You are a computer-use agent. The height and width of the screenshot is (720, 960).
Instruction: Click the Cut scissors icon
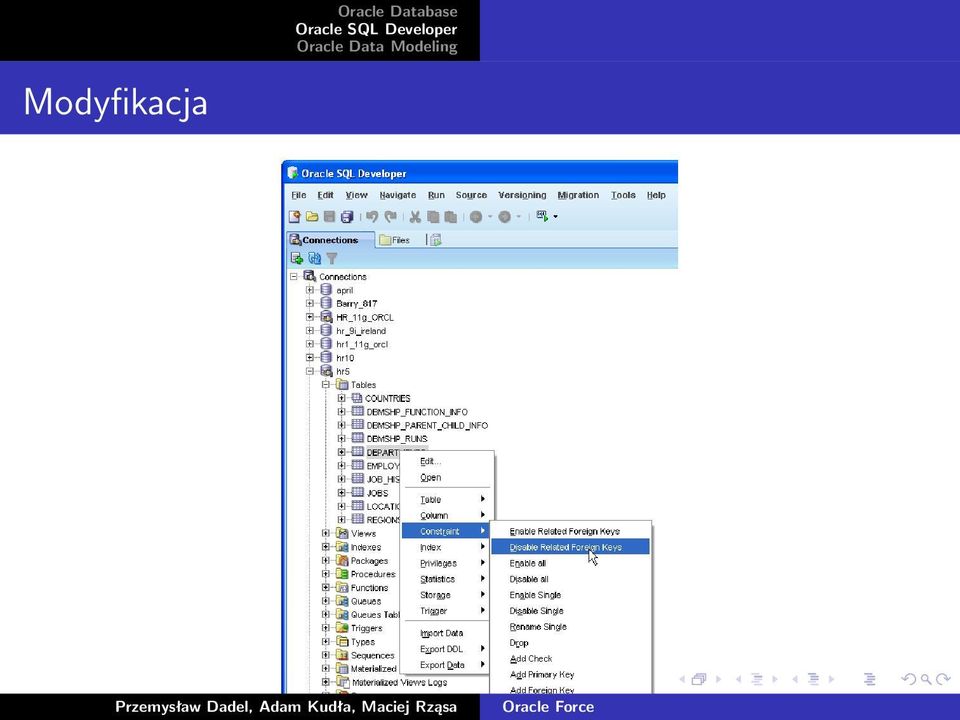click(x=415, y=217)
